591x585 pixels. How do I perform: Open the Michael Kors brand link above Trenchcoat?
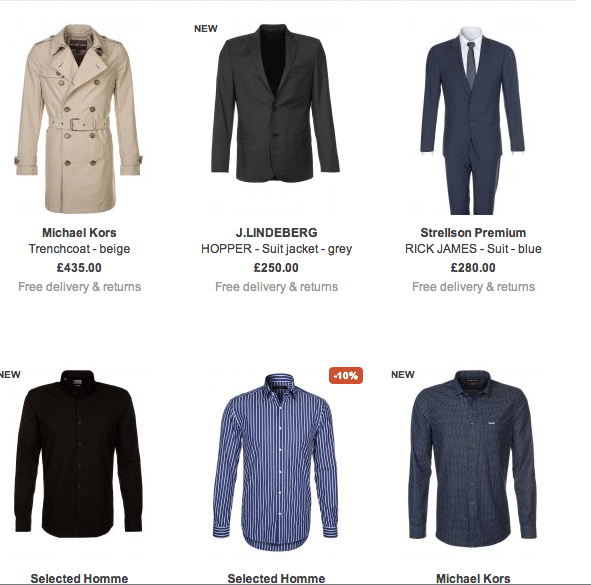79,233
